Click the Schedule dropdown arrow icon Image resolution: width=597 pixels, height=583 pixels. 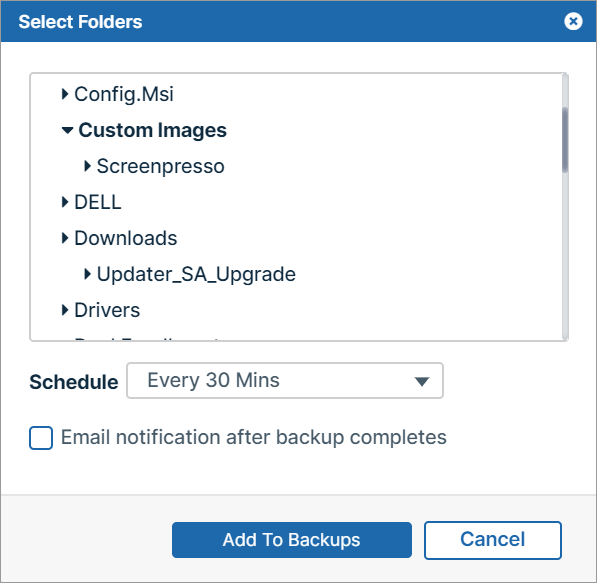[x=422, y=381]
